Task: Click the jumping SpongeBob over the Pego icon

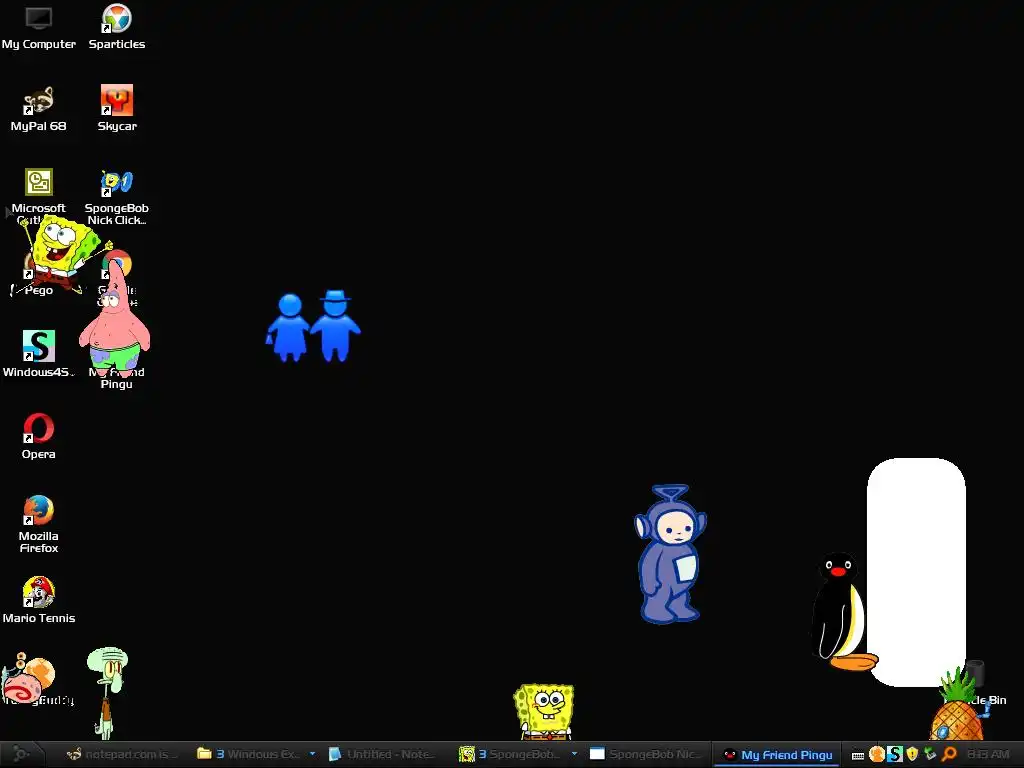Action: click(62, 253)
